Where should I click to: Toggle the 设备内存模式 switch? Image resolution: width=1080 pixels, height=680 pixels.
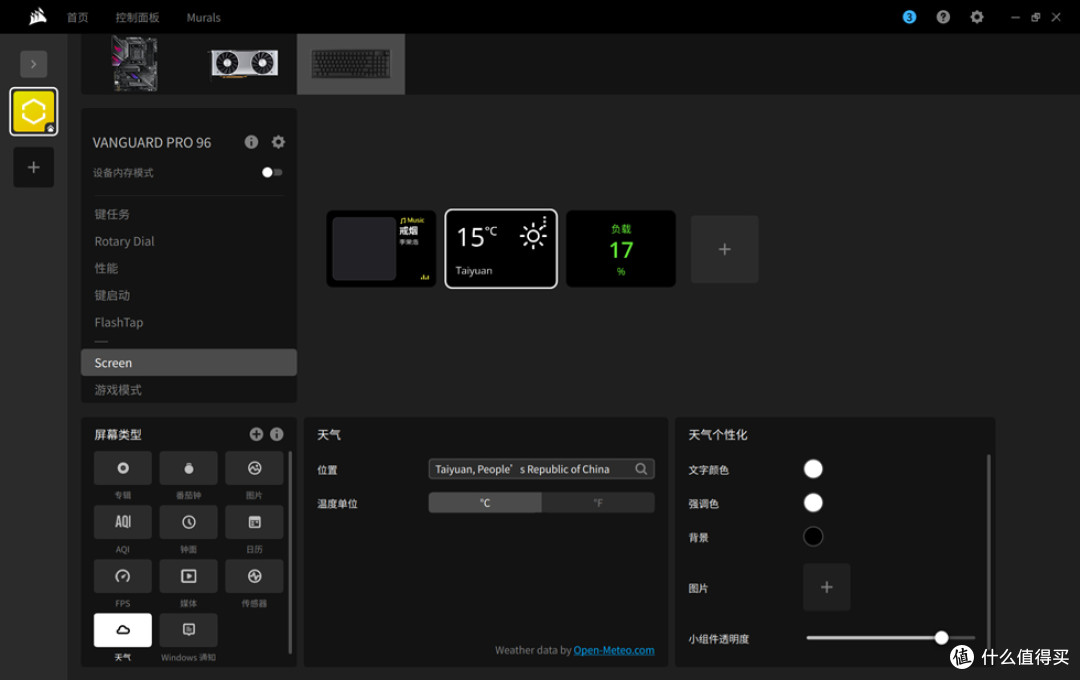coord(272,172)
